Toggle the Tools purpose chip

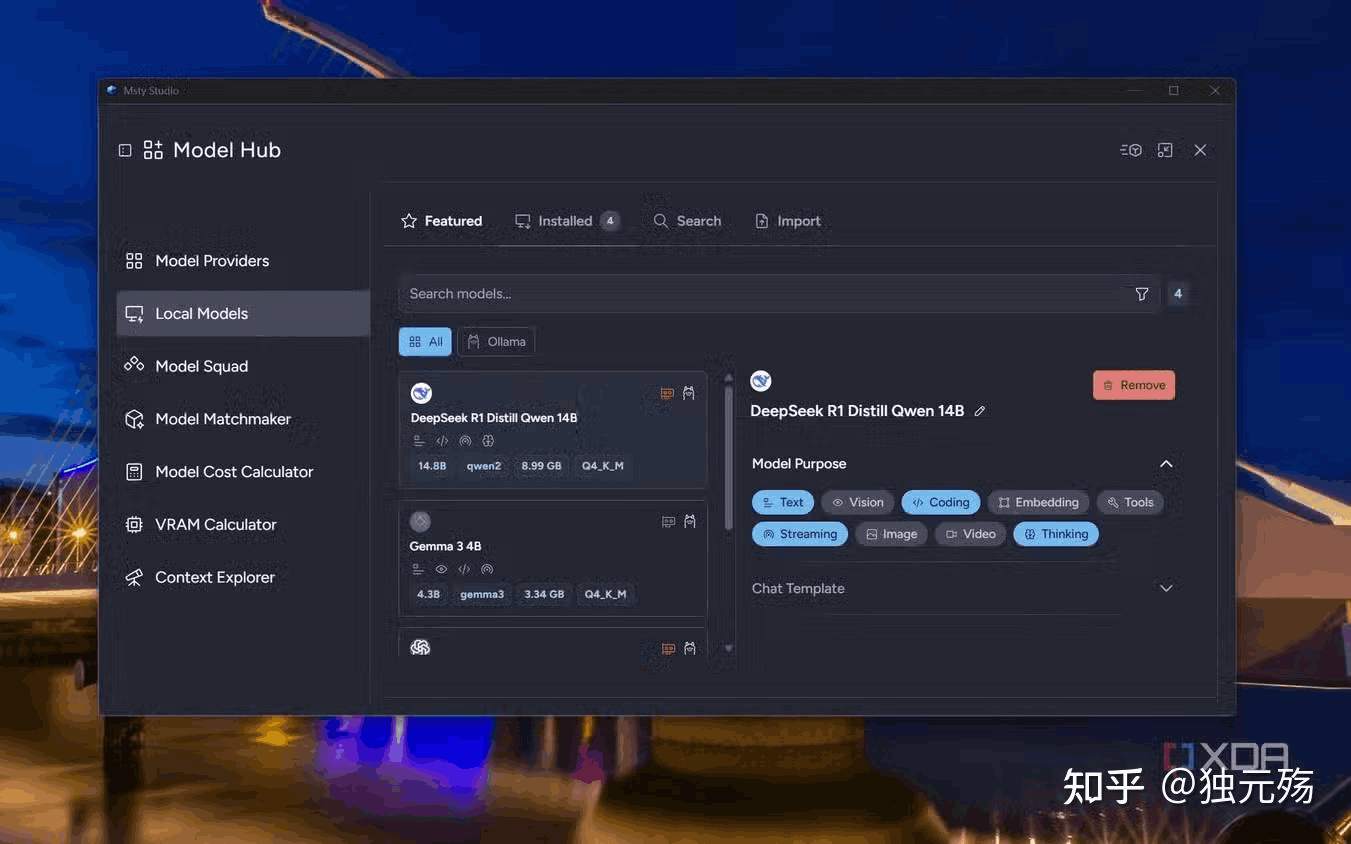tap(1130, 503)
